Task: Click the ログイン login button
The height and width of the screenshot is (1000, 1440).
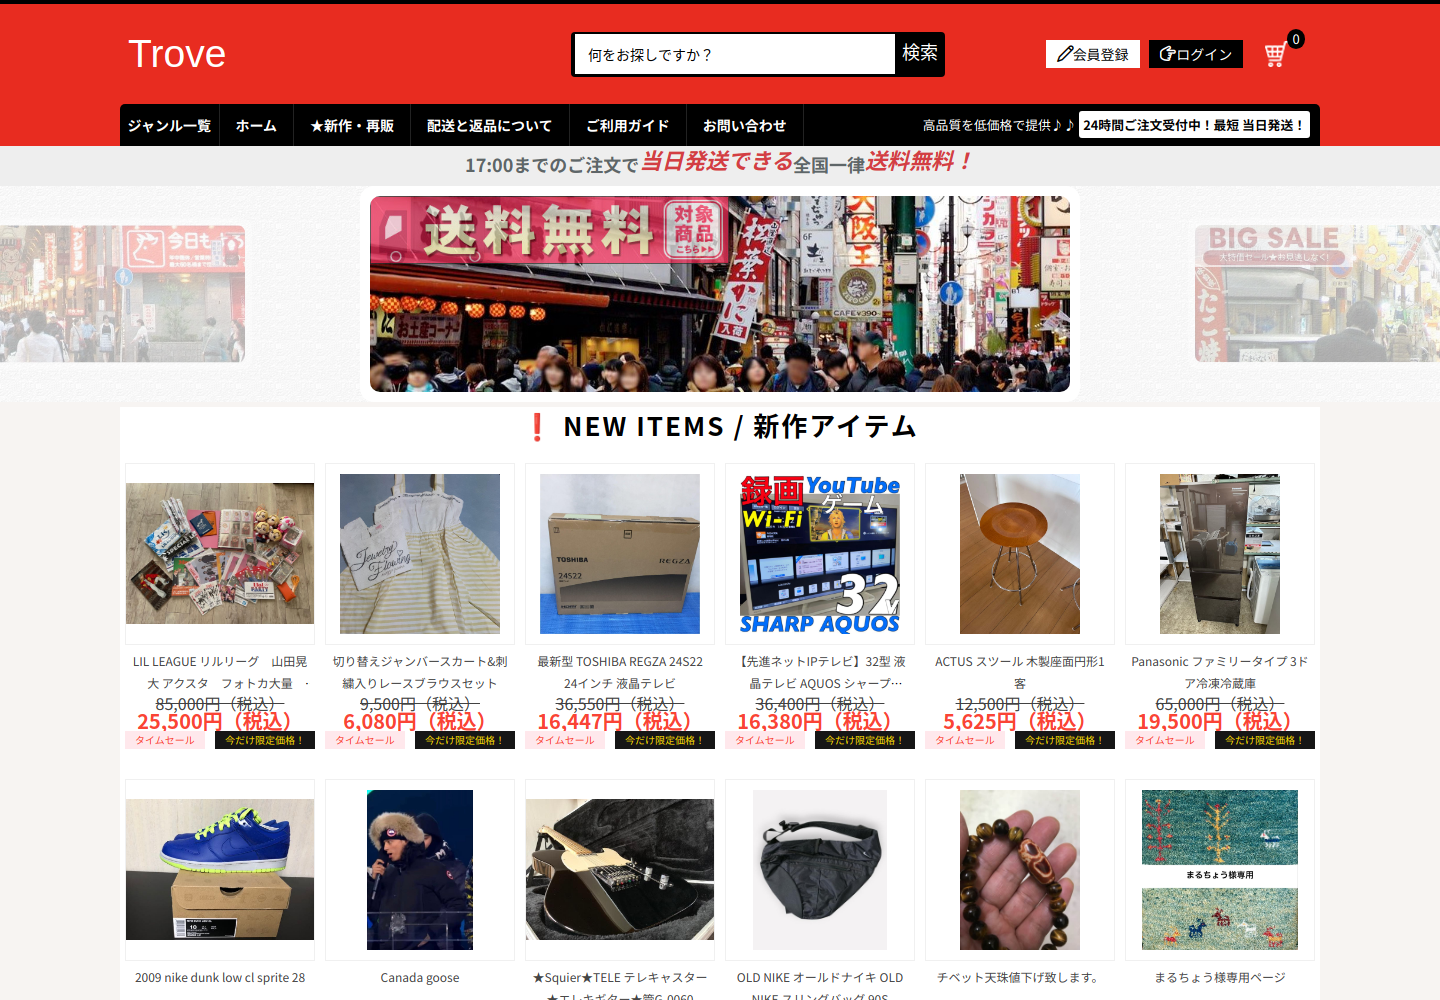Action: tap(1196, 54)
